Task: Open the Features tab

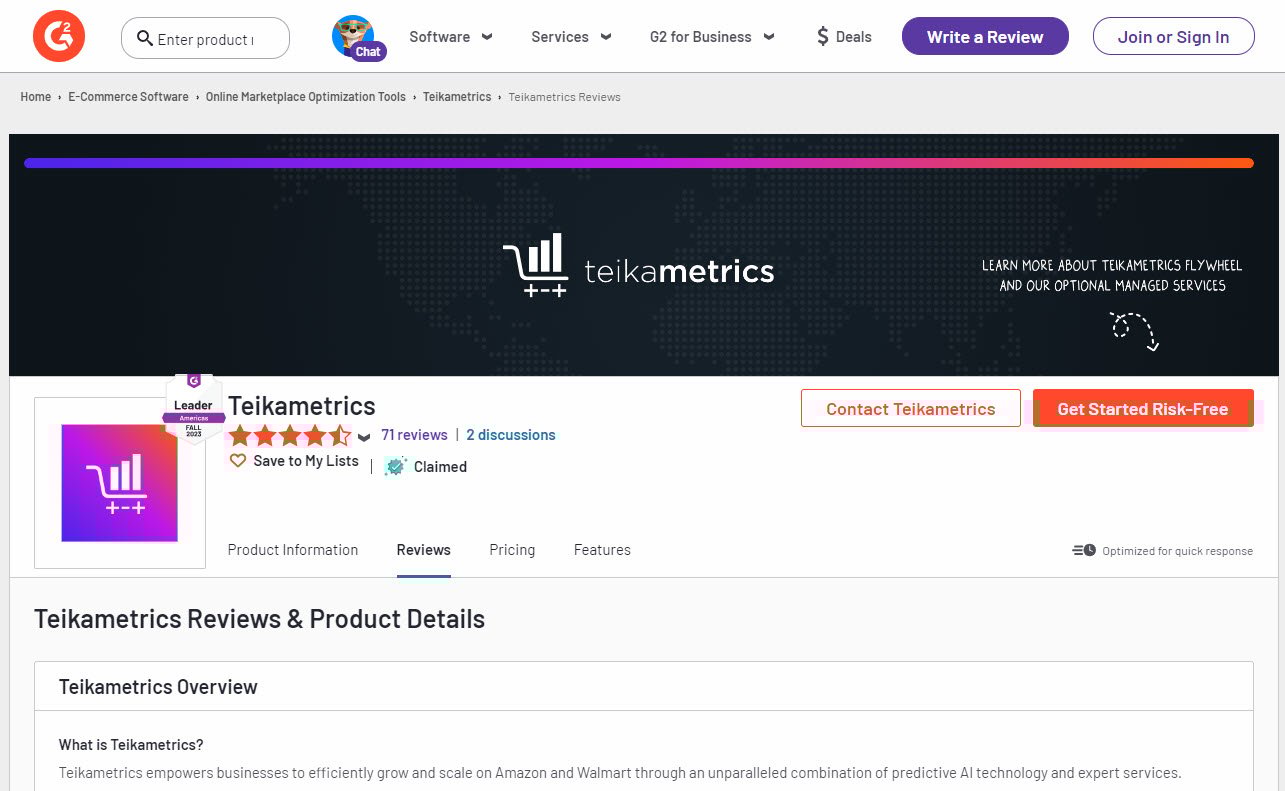Action: 602,550
